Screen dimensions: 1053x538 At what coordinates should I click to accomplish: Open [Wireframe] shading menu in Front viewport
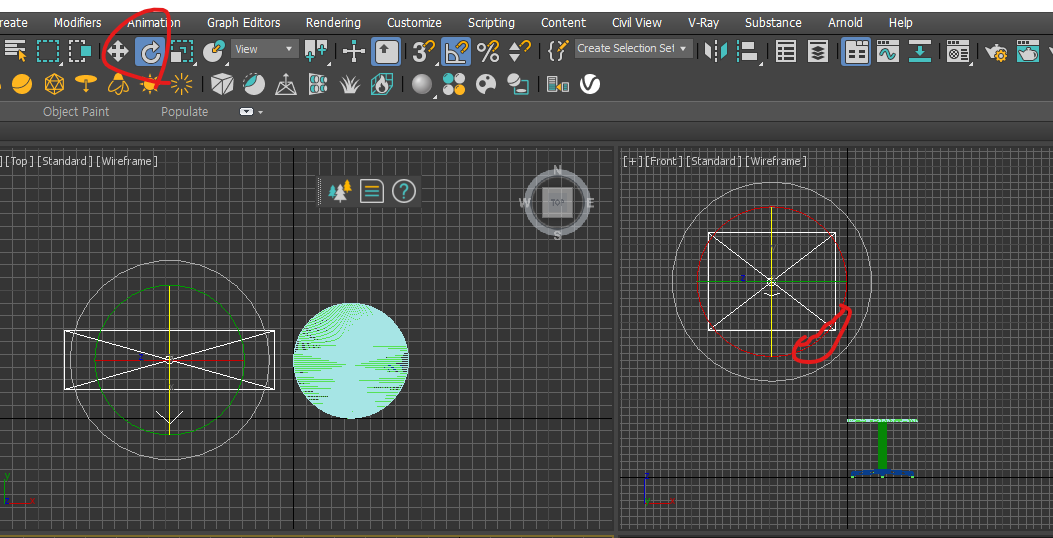click(777, 161)
